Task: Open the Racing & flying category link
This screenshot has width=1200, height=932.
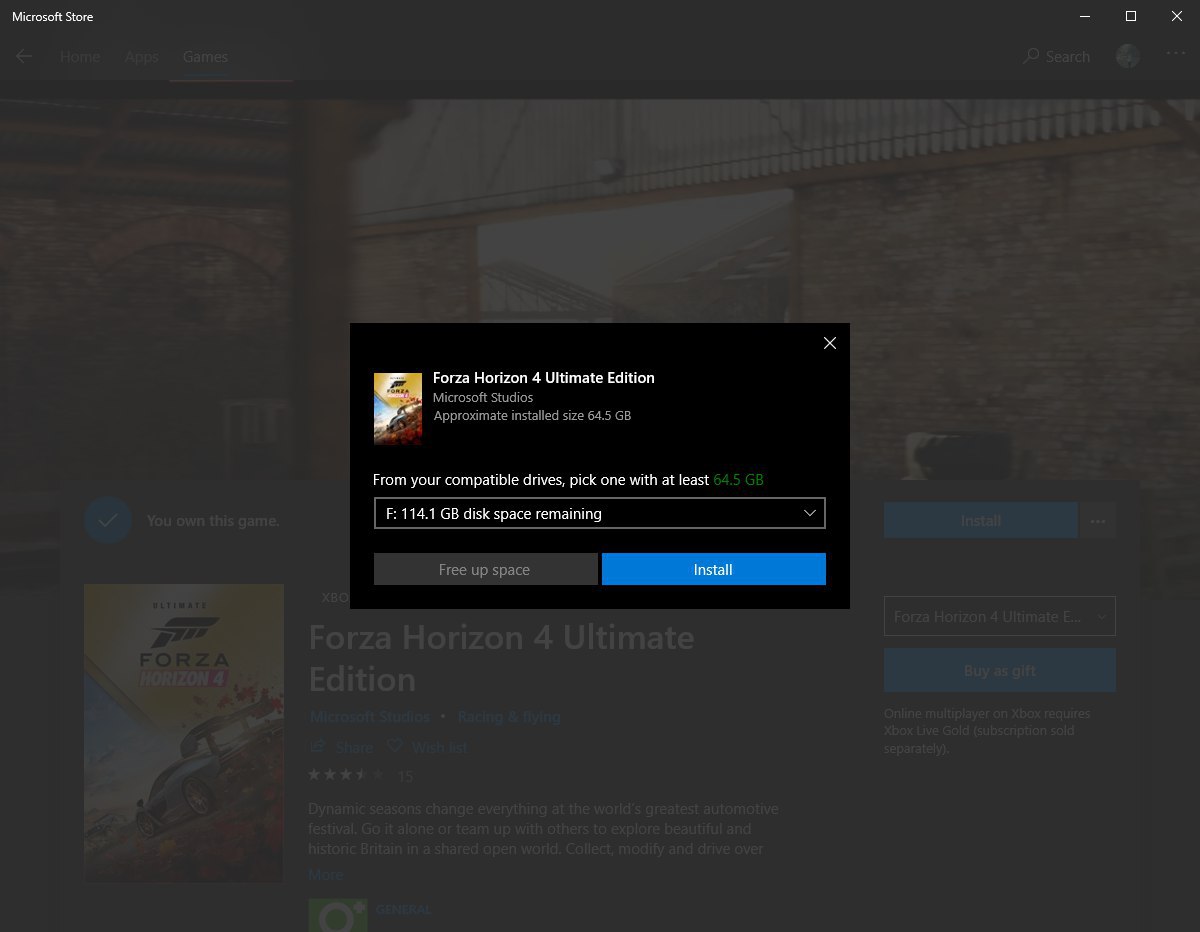Action: click(x=509, y=717)
